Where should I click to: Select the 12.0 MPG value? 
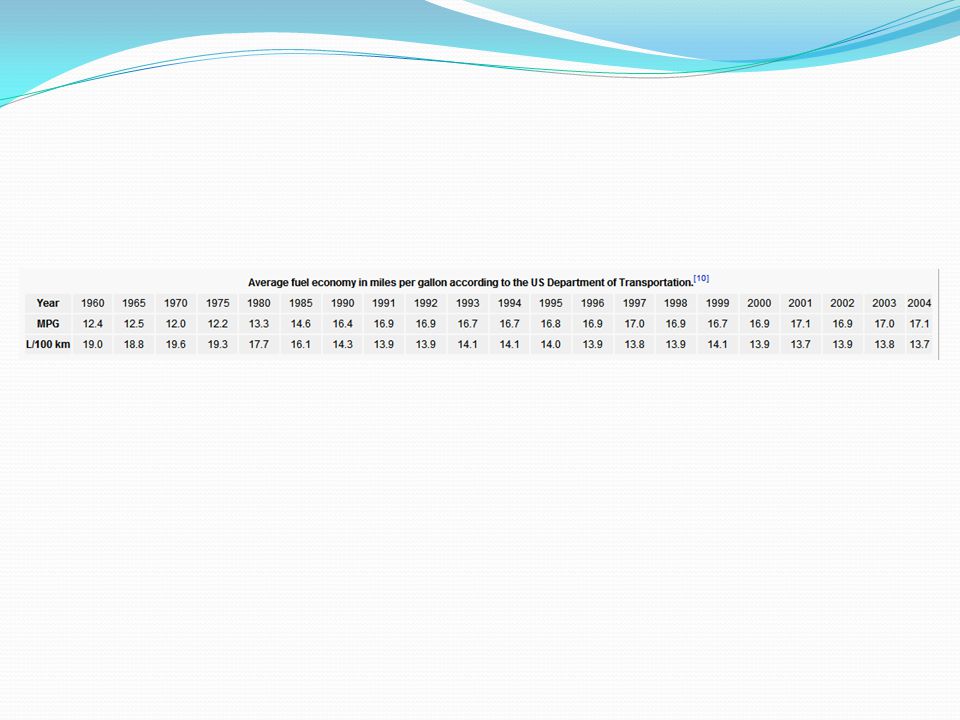pos(176,324)
